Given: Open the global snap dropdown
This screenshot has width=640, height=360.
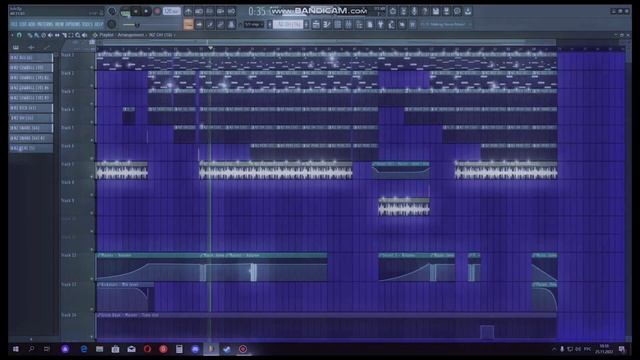Looking at the screenshot, I should [x=254, y=25].
